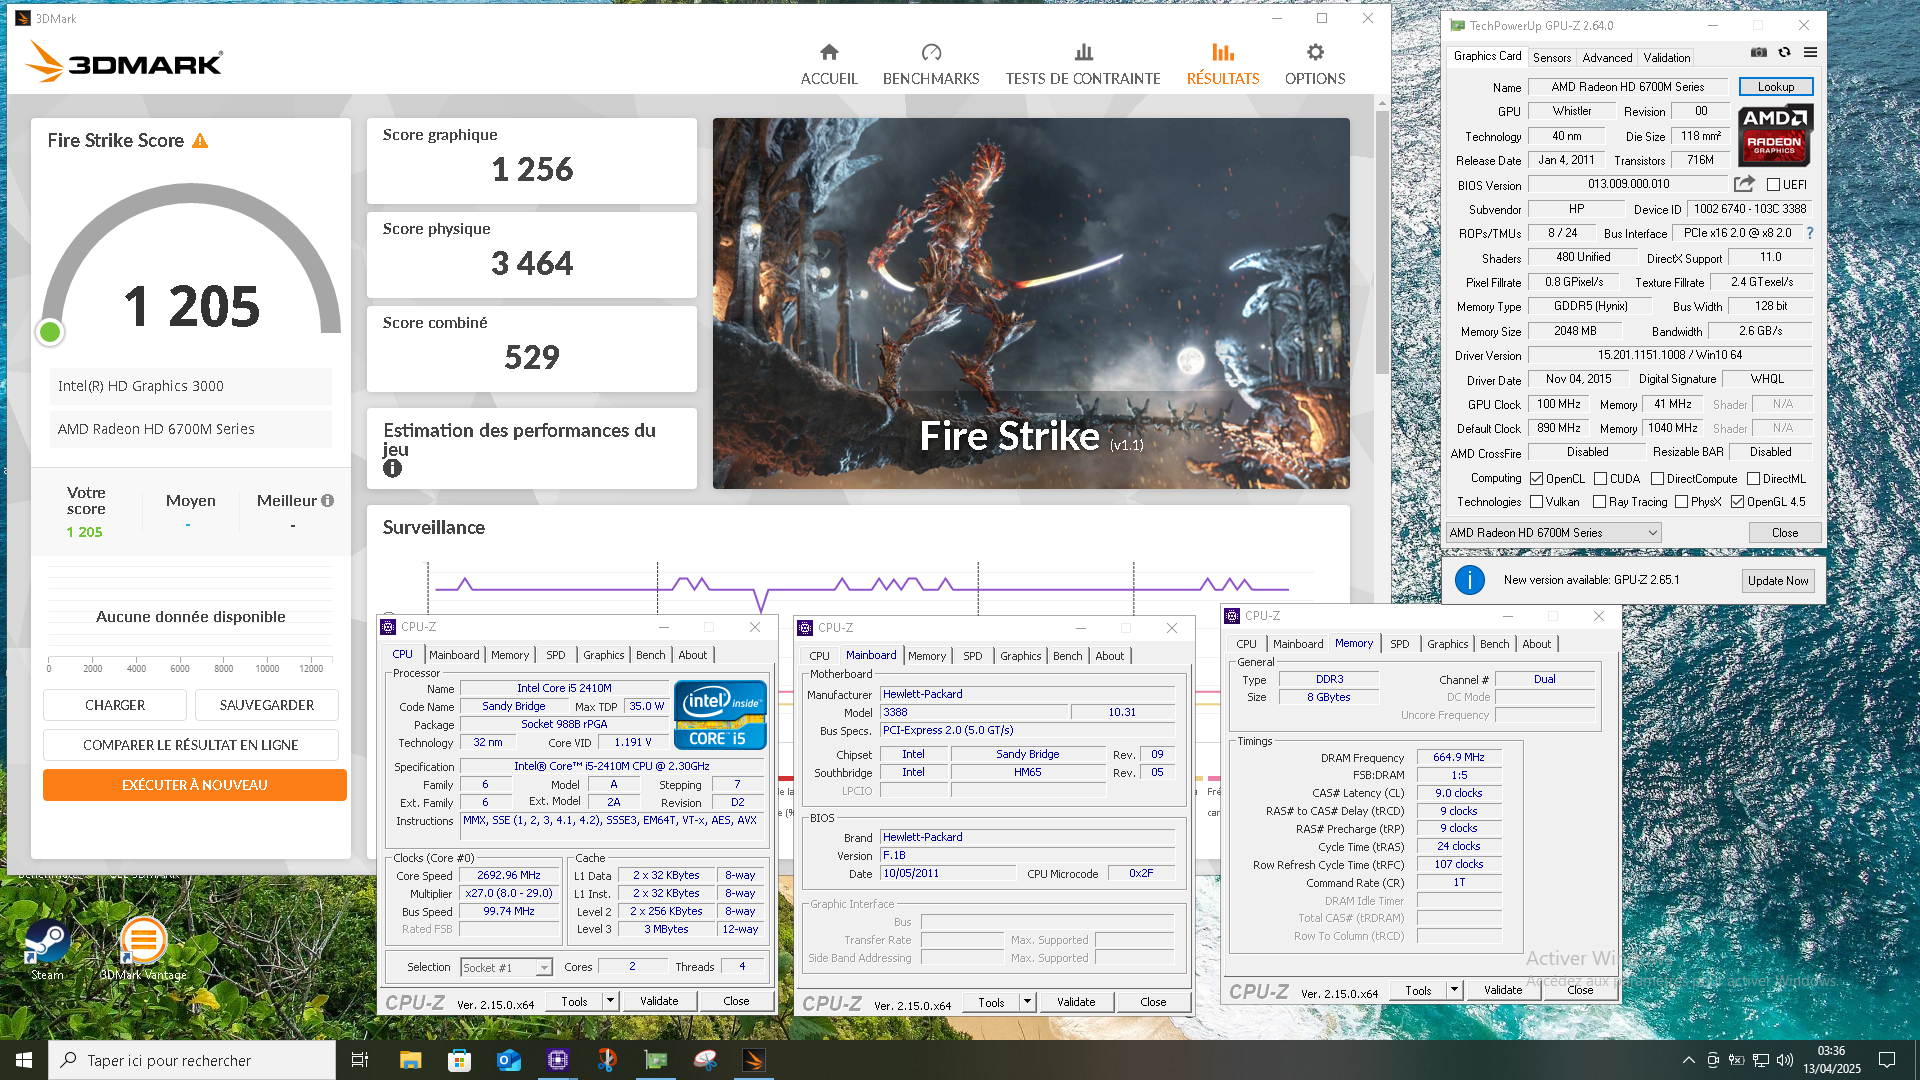Click COMPARER LE RÉSULTAT EN LIGNE
1920x1080 pixels.
pyautogui.click(x=191, y=745)
